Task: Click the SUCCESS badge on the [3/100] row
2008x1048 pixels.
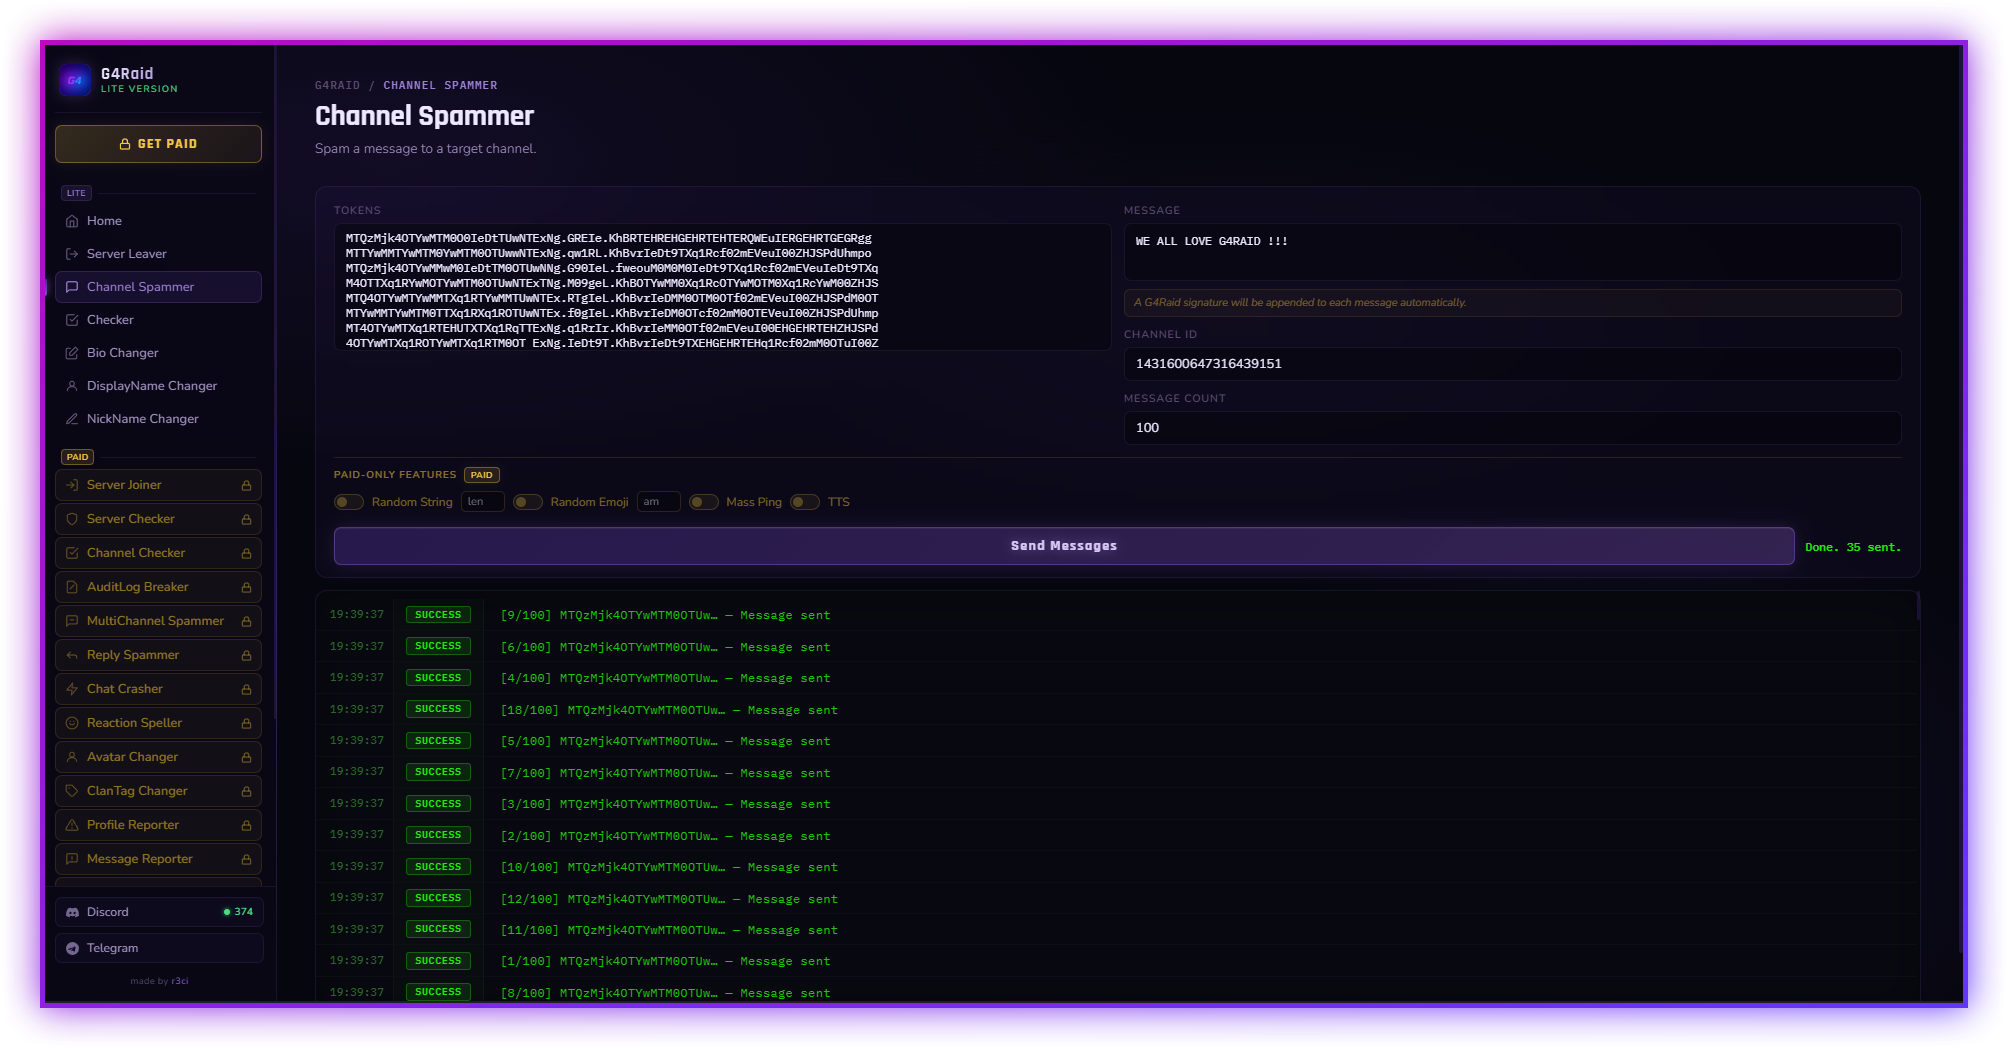Action: pos(438,804)
